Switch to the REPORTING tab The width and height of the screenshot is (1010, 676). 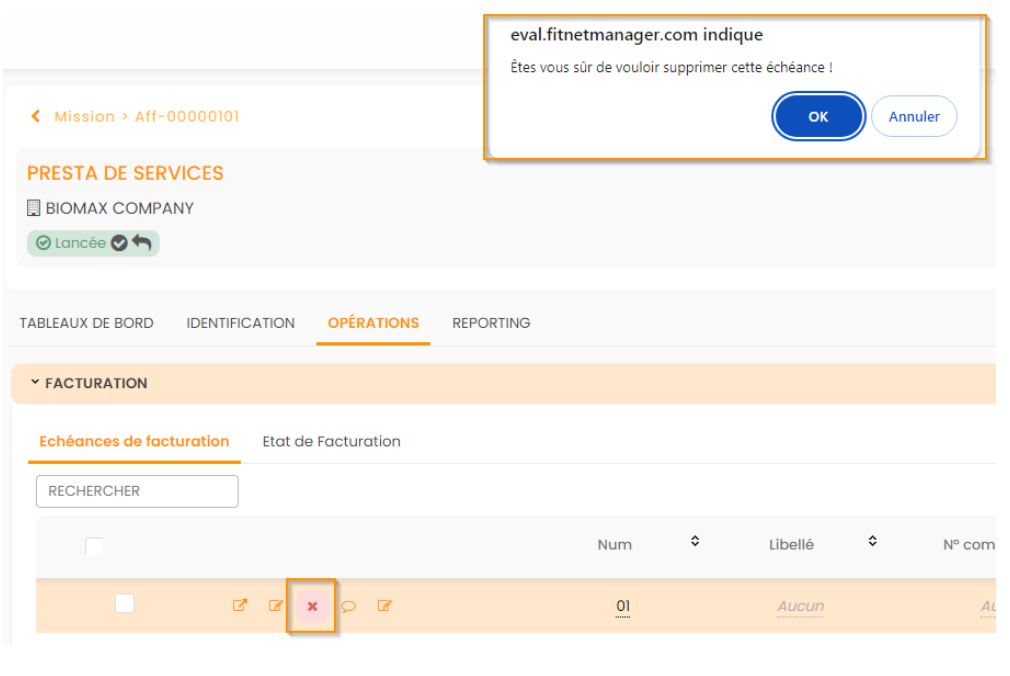coord(491,323)
